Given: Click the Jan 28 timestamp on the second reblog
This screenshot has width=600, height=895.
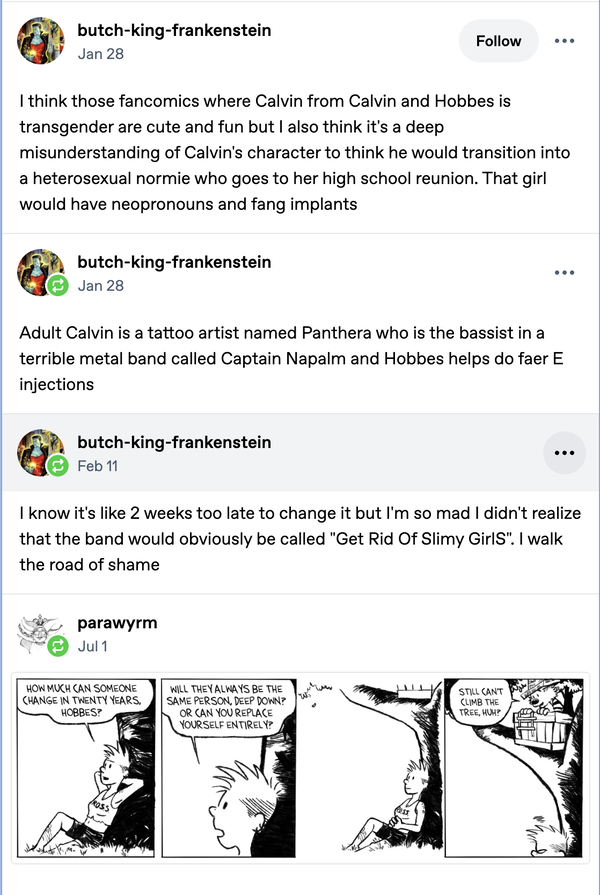Looking at the screenshot, I should click(100, 285).
